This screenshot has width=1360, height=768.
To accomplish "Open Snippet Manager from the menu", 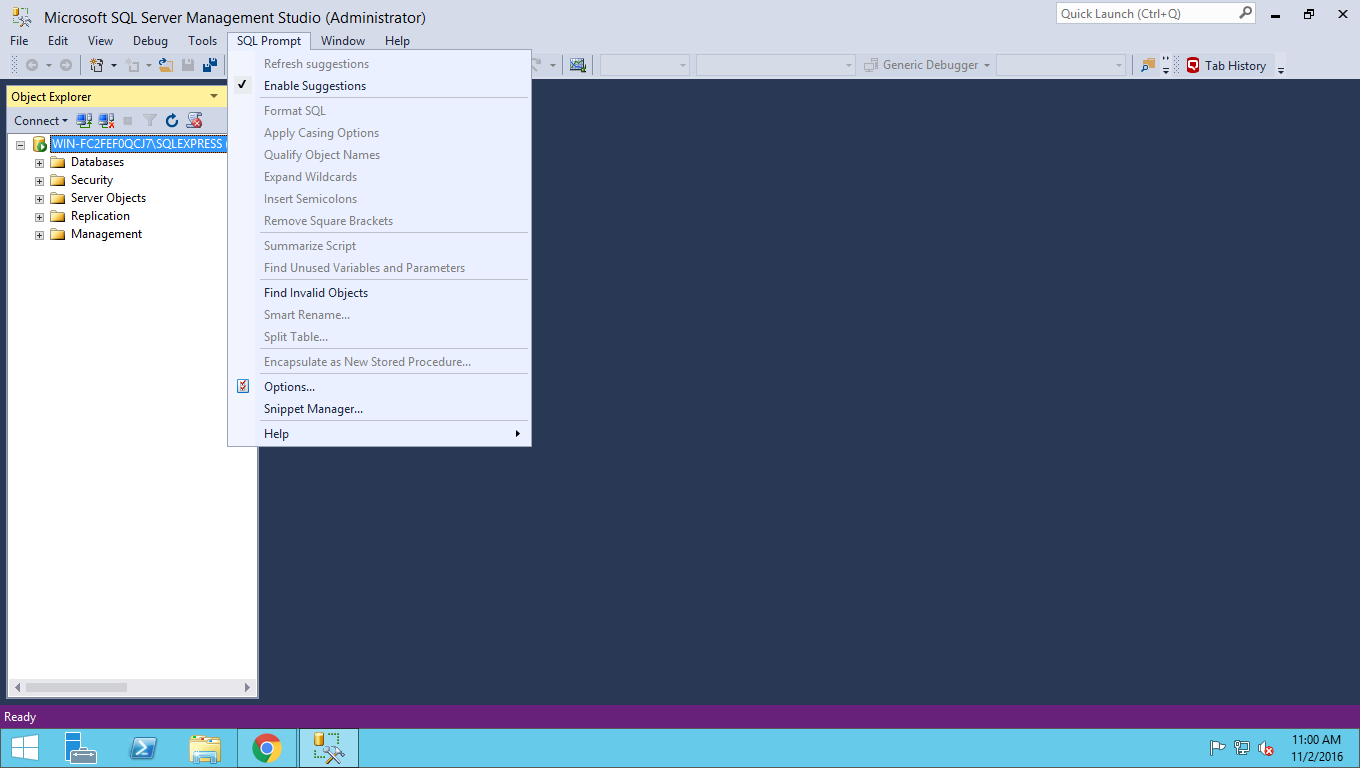I will coord(313,409).
